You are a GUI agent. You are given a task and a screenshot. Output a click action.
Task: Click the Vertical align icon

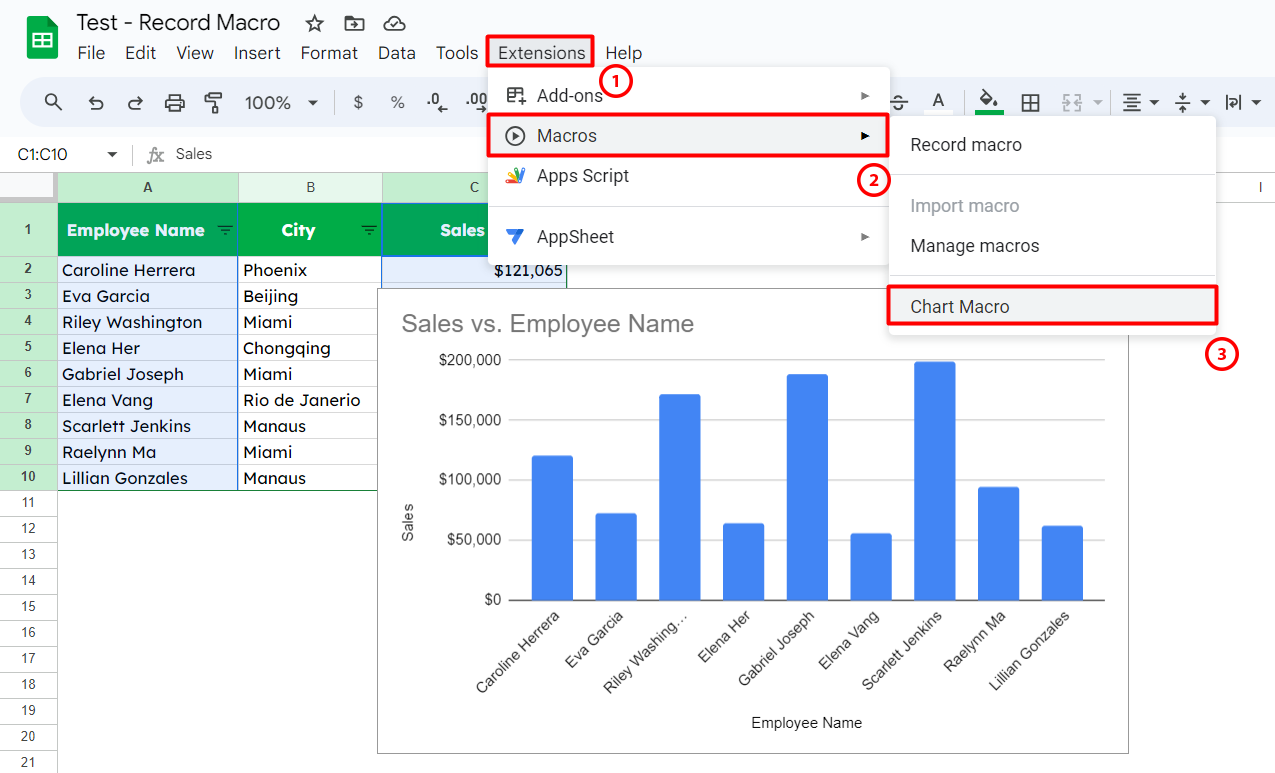tap(1183, 102)
